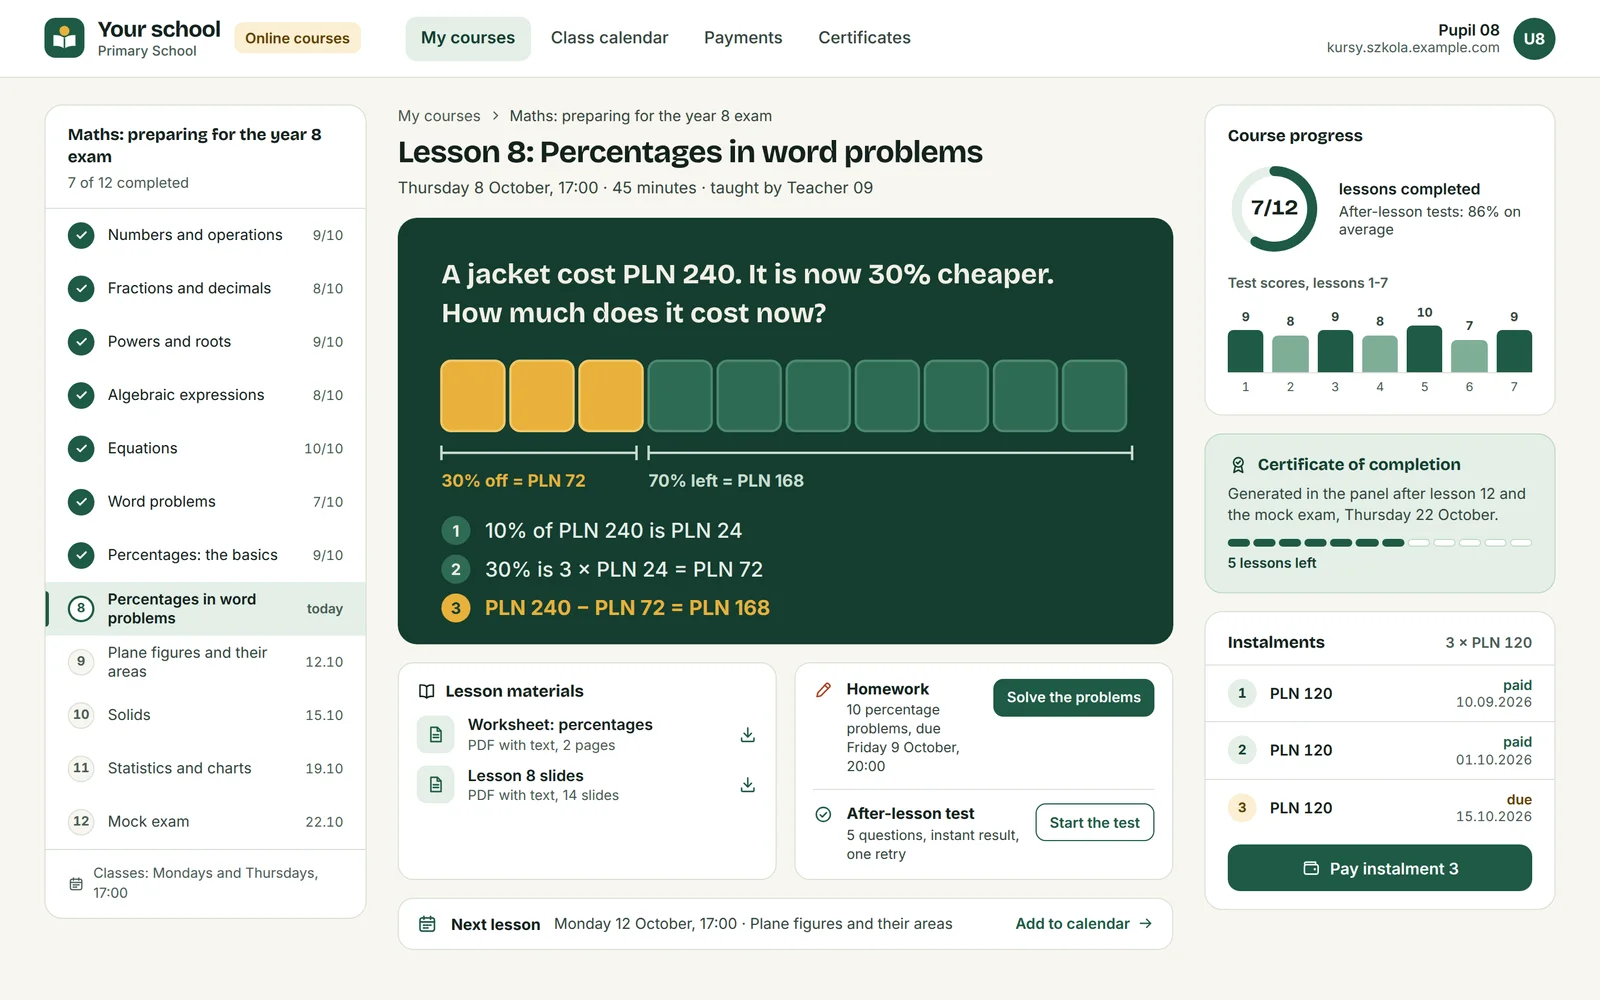
Task: Click the Certificate of completion badge icon
Action: coord(1238,465)
